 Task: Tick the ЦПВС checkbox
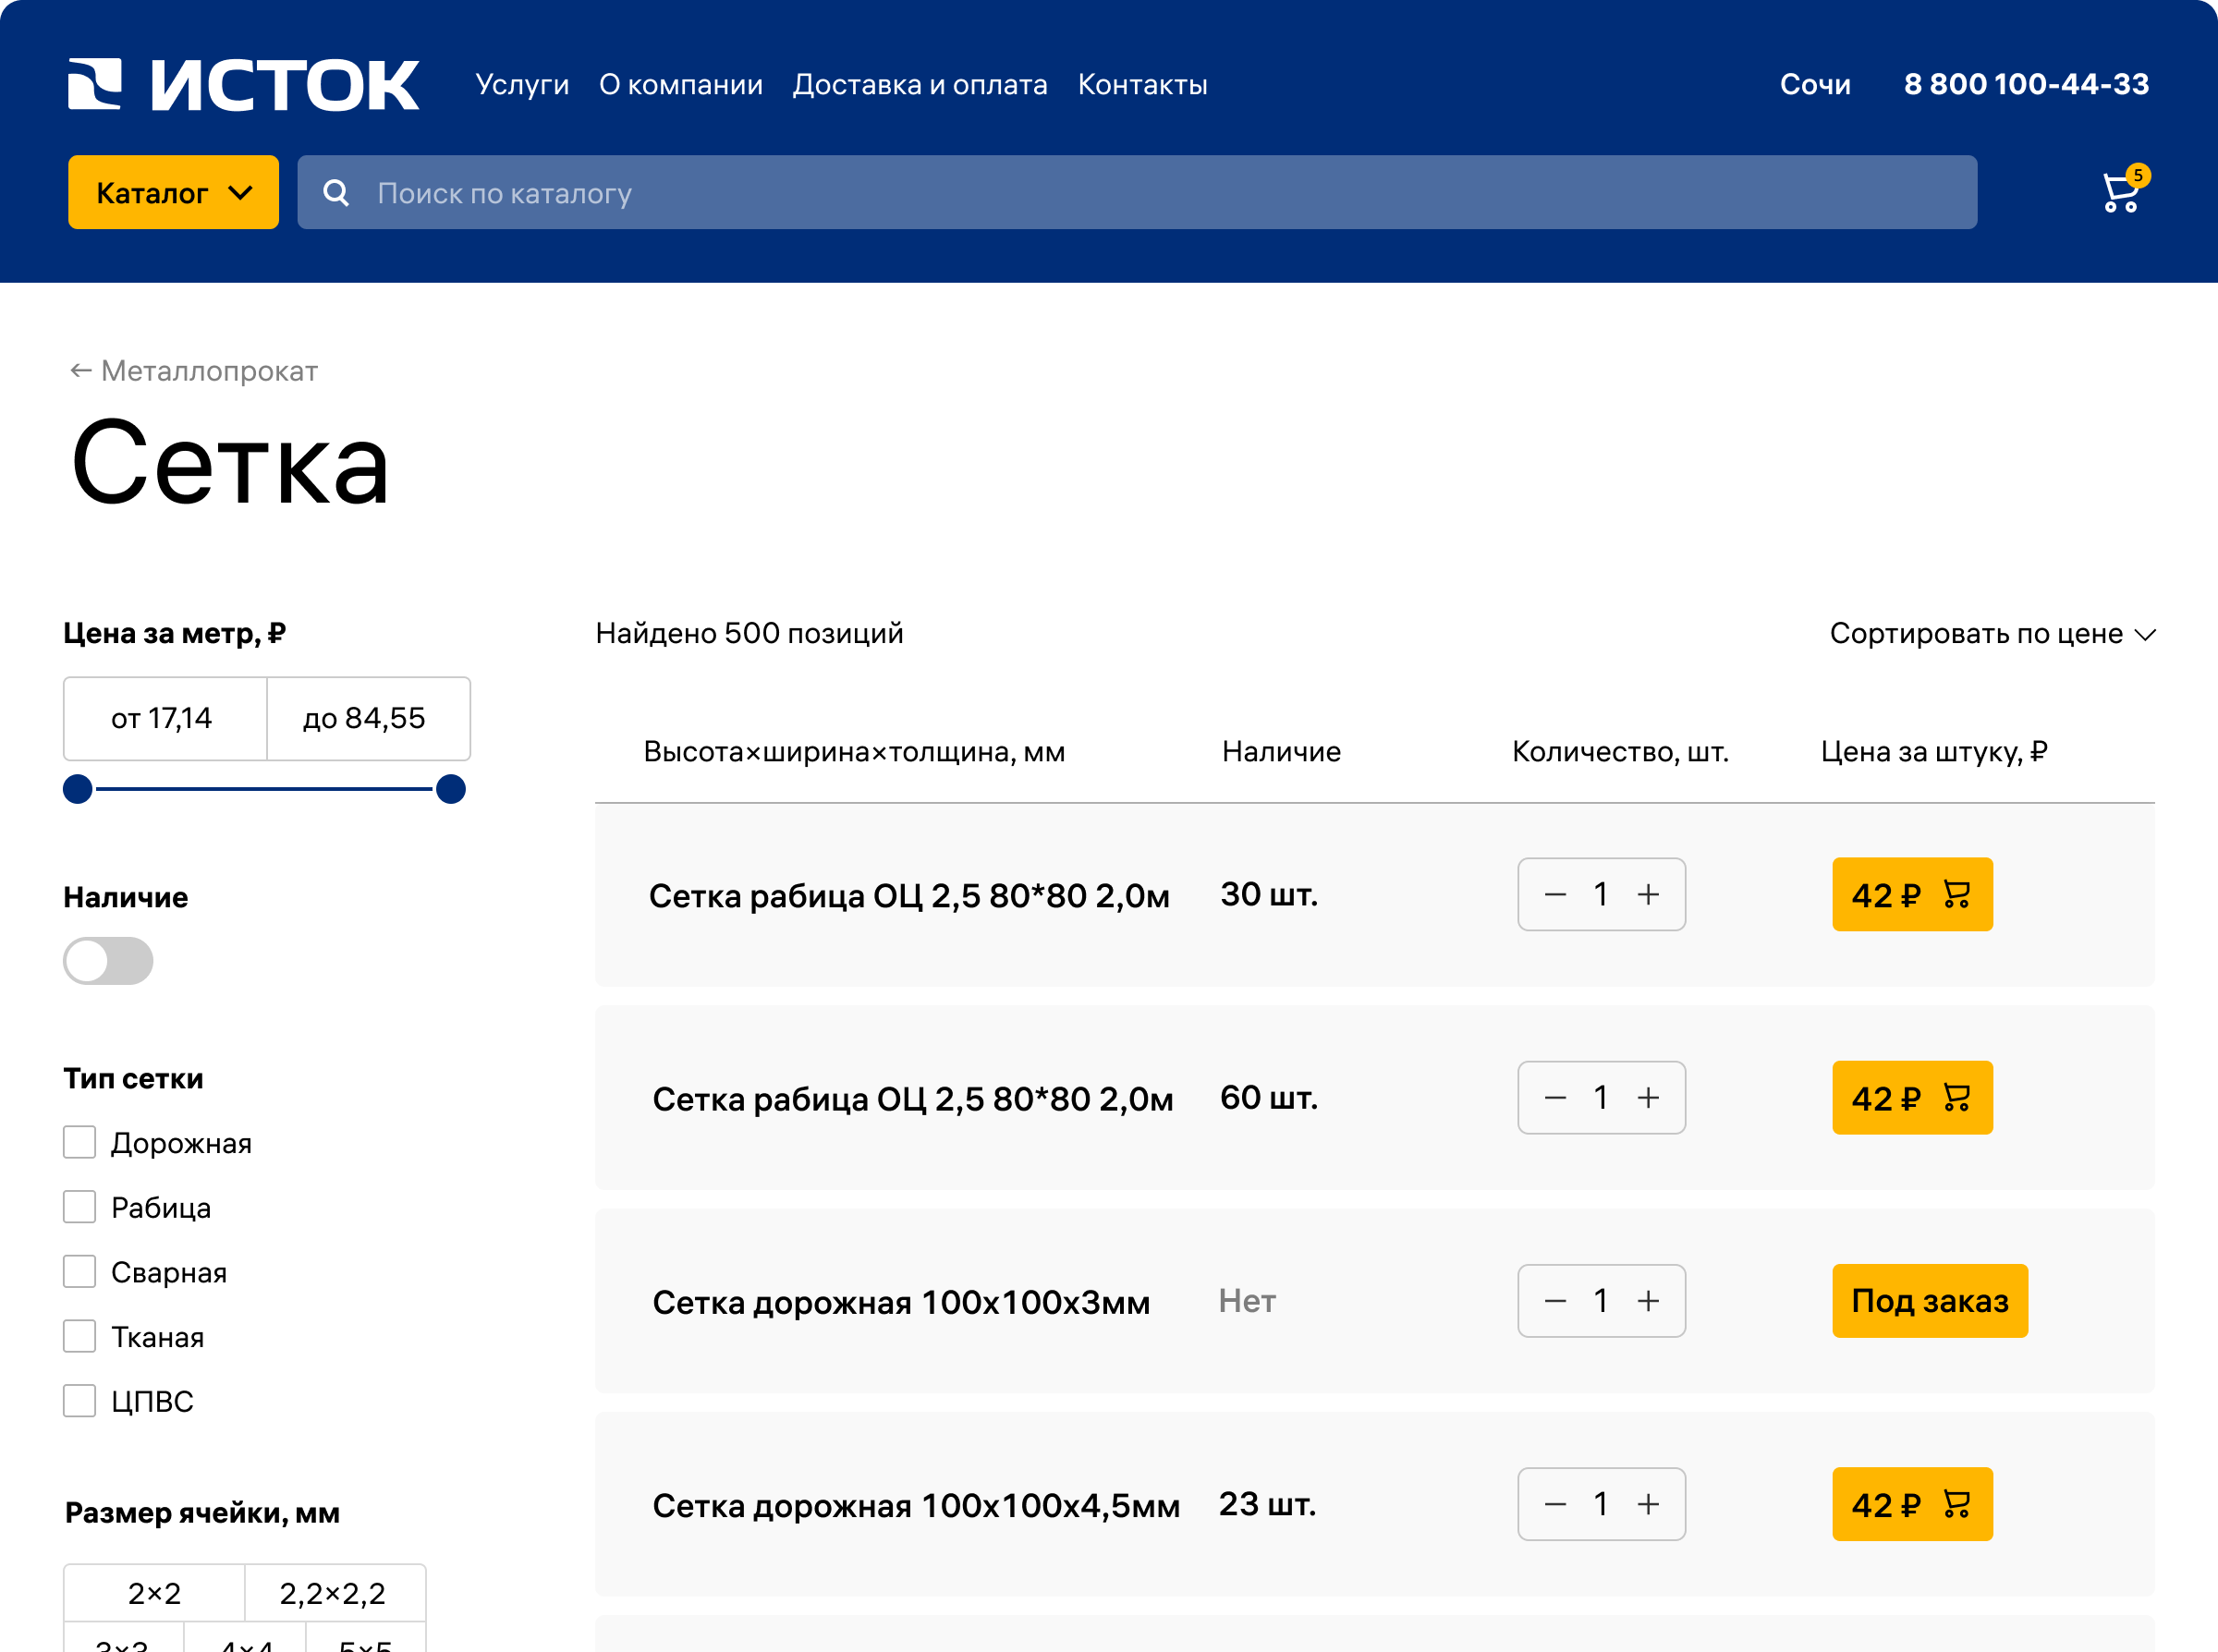(80, 1401)
